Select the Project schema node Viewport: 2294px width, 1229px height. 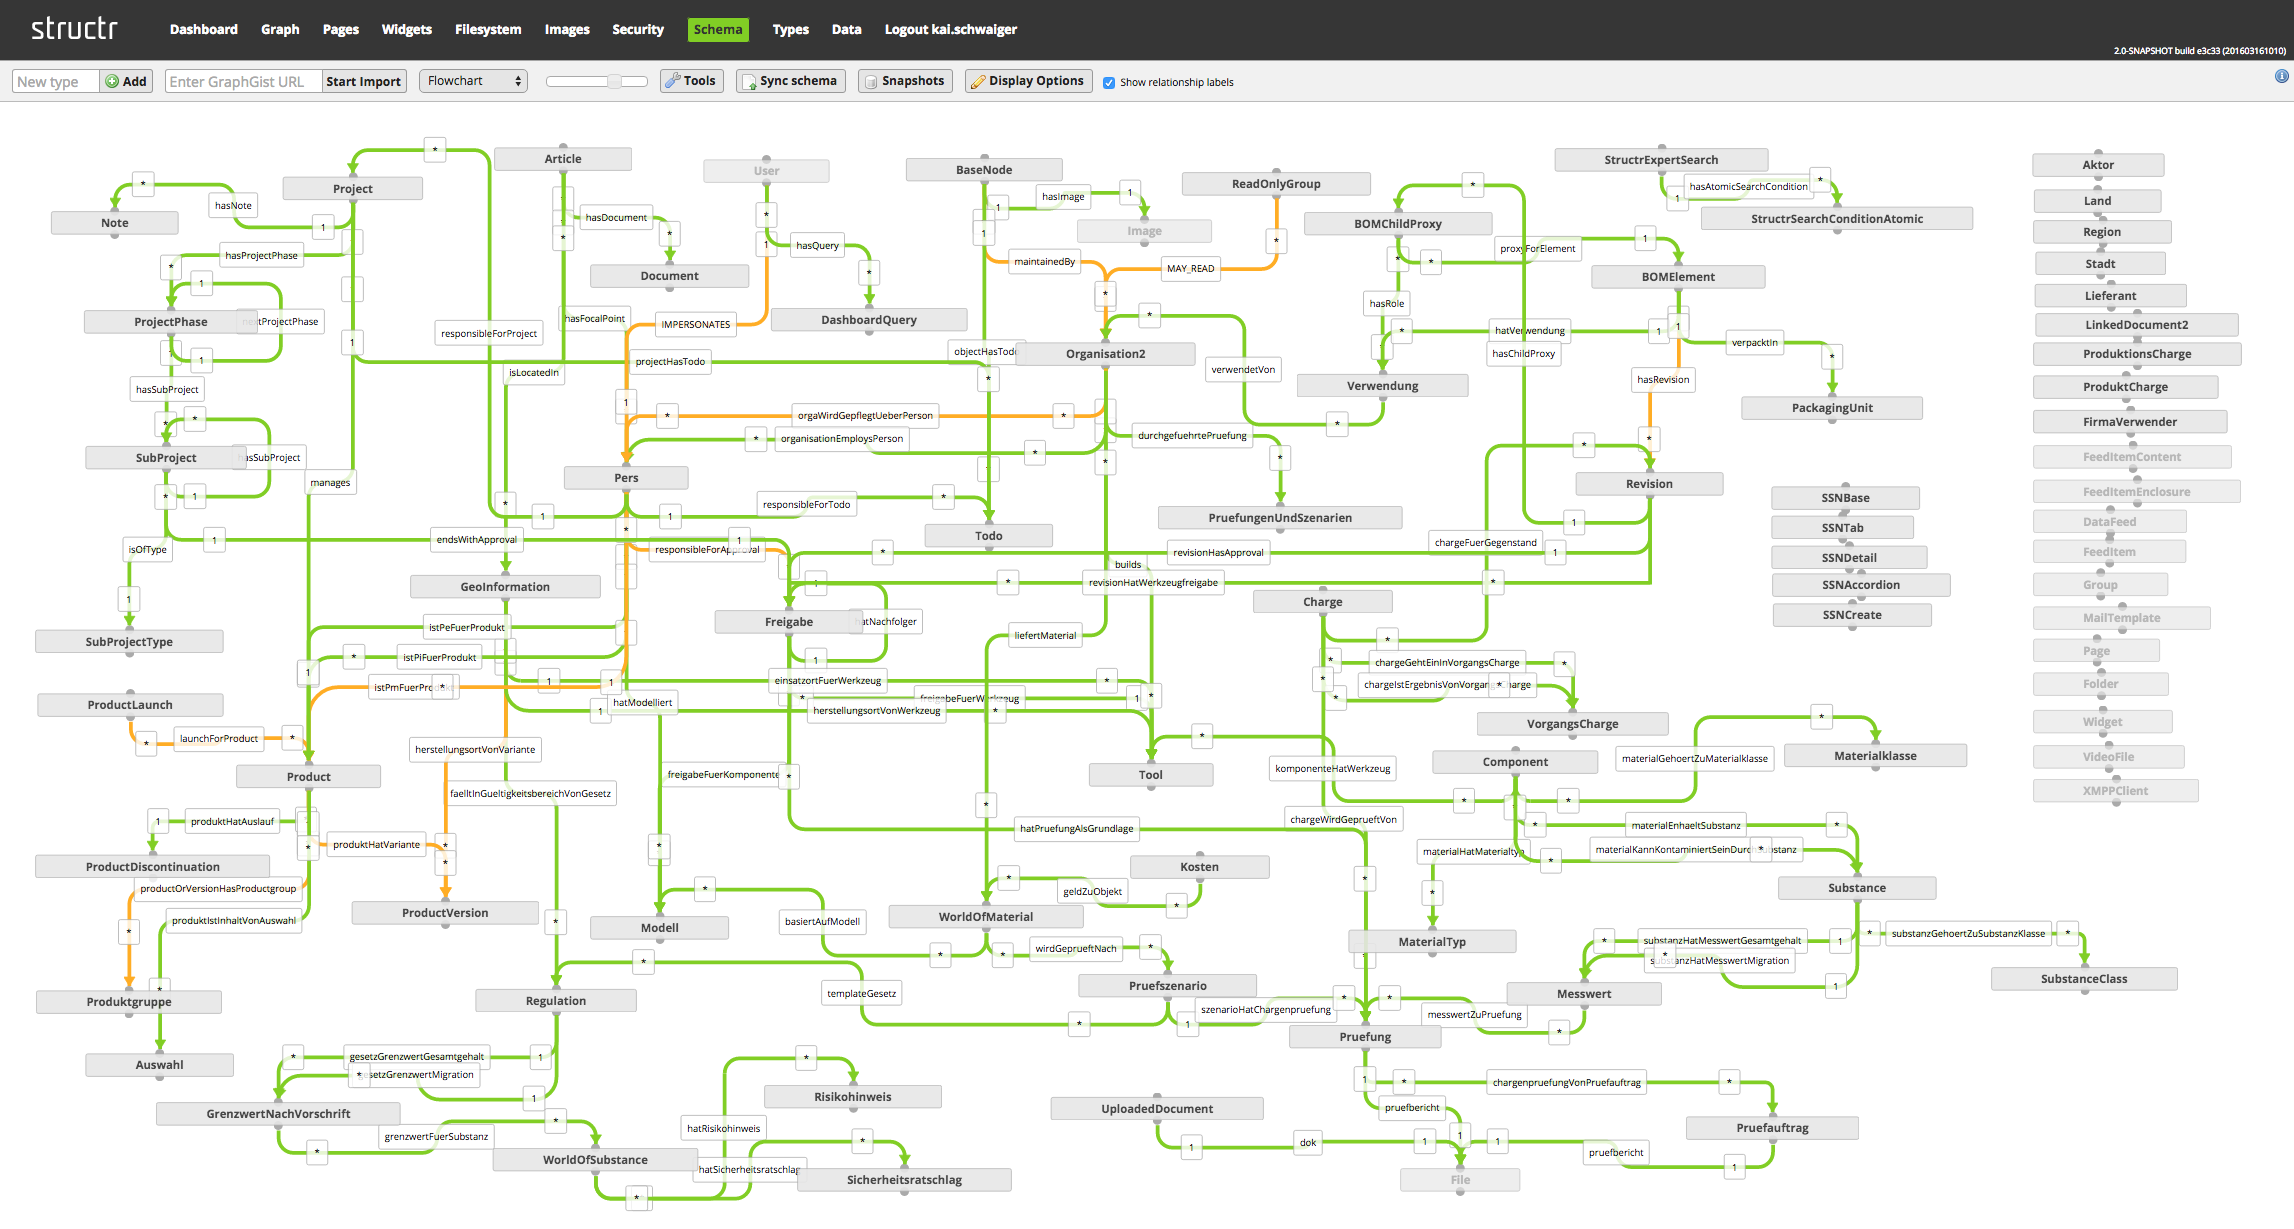coord(353,188)
